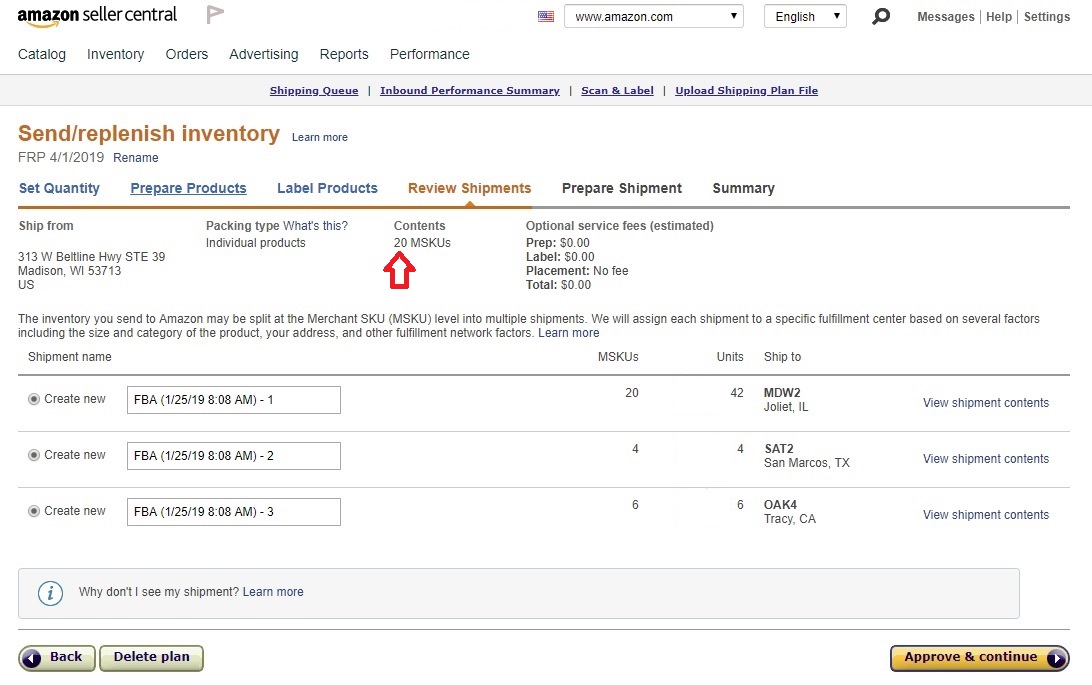The width and height of the screenshot is (1092, 685).
Task: View shipment contents for MDW2 Joliet
Action: click(x=985, y=402)
